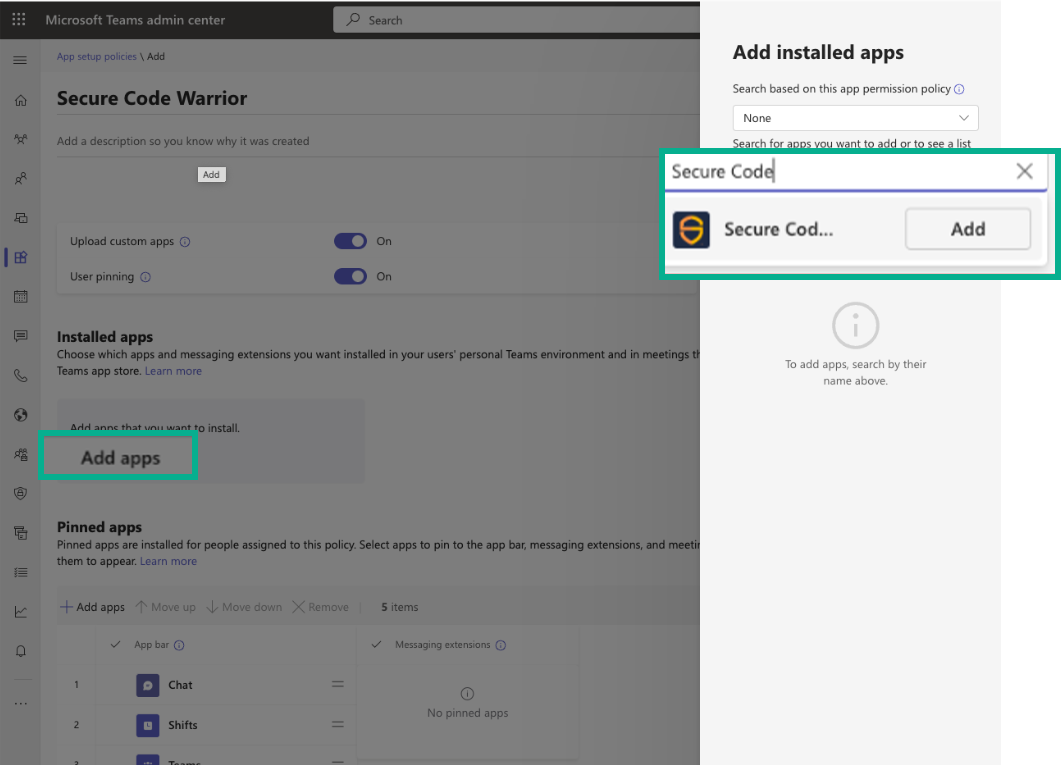Screen dimensions: 1061x765
Task: Click Move down in the Pinned apps toolbar
Action: (244, 607)
